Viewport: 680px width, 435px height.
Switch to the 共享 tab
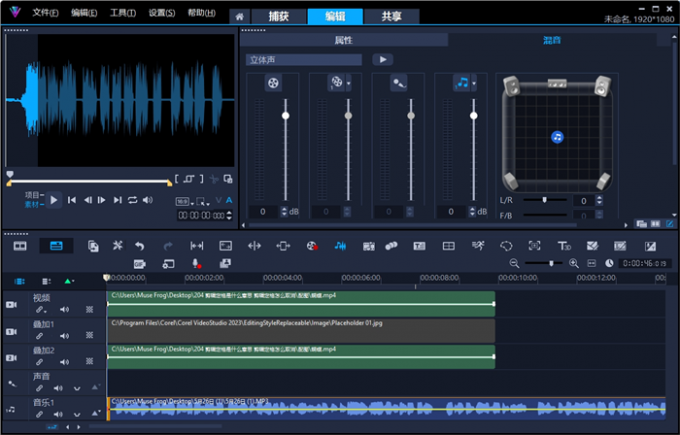point(392,16)
